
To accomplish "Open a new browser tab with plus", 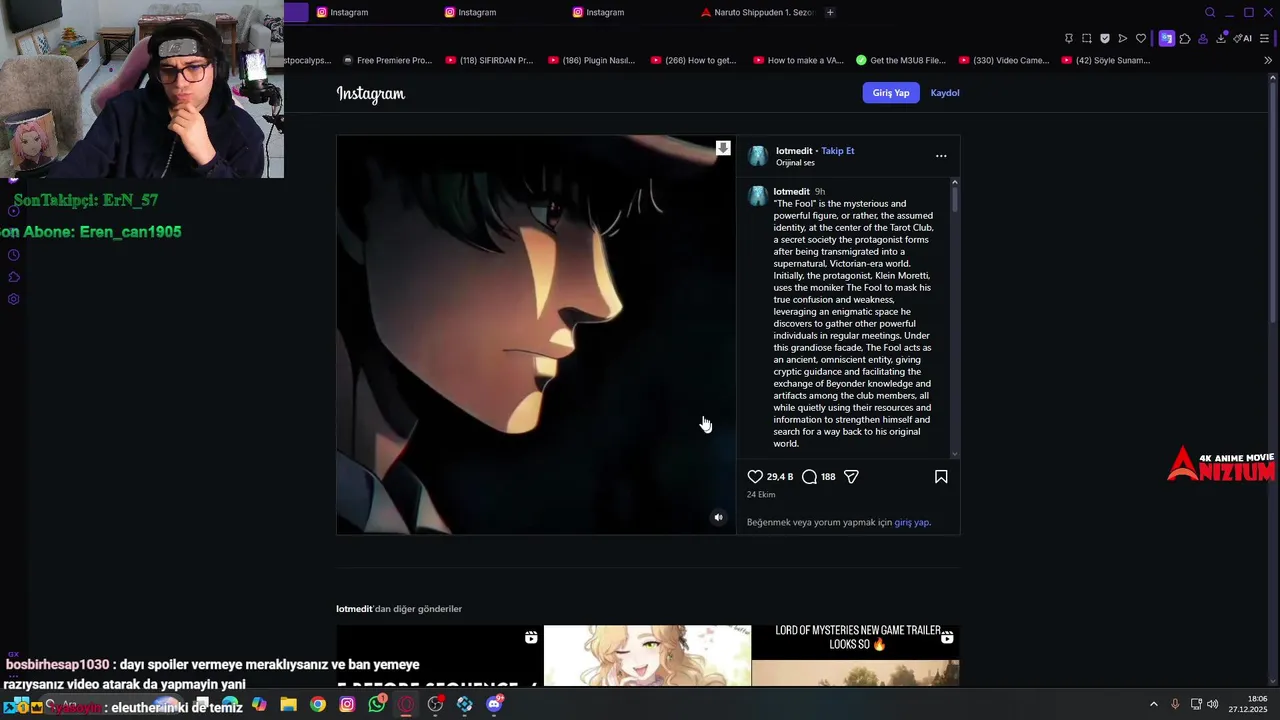I will (830, 12).
